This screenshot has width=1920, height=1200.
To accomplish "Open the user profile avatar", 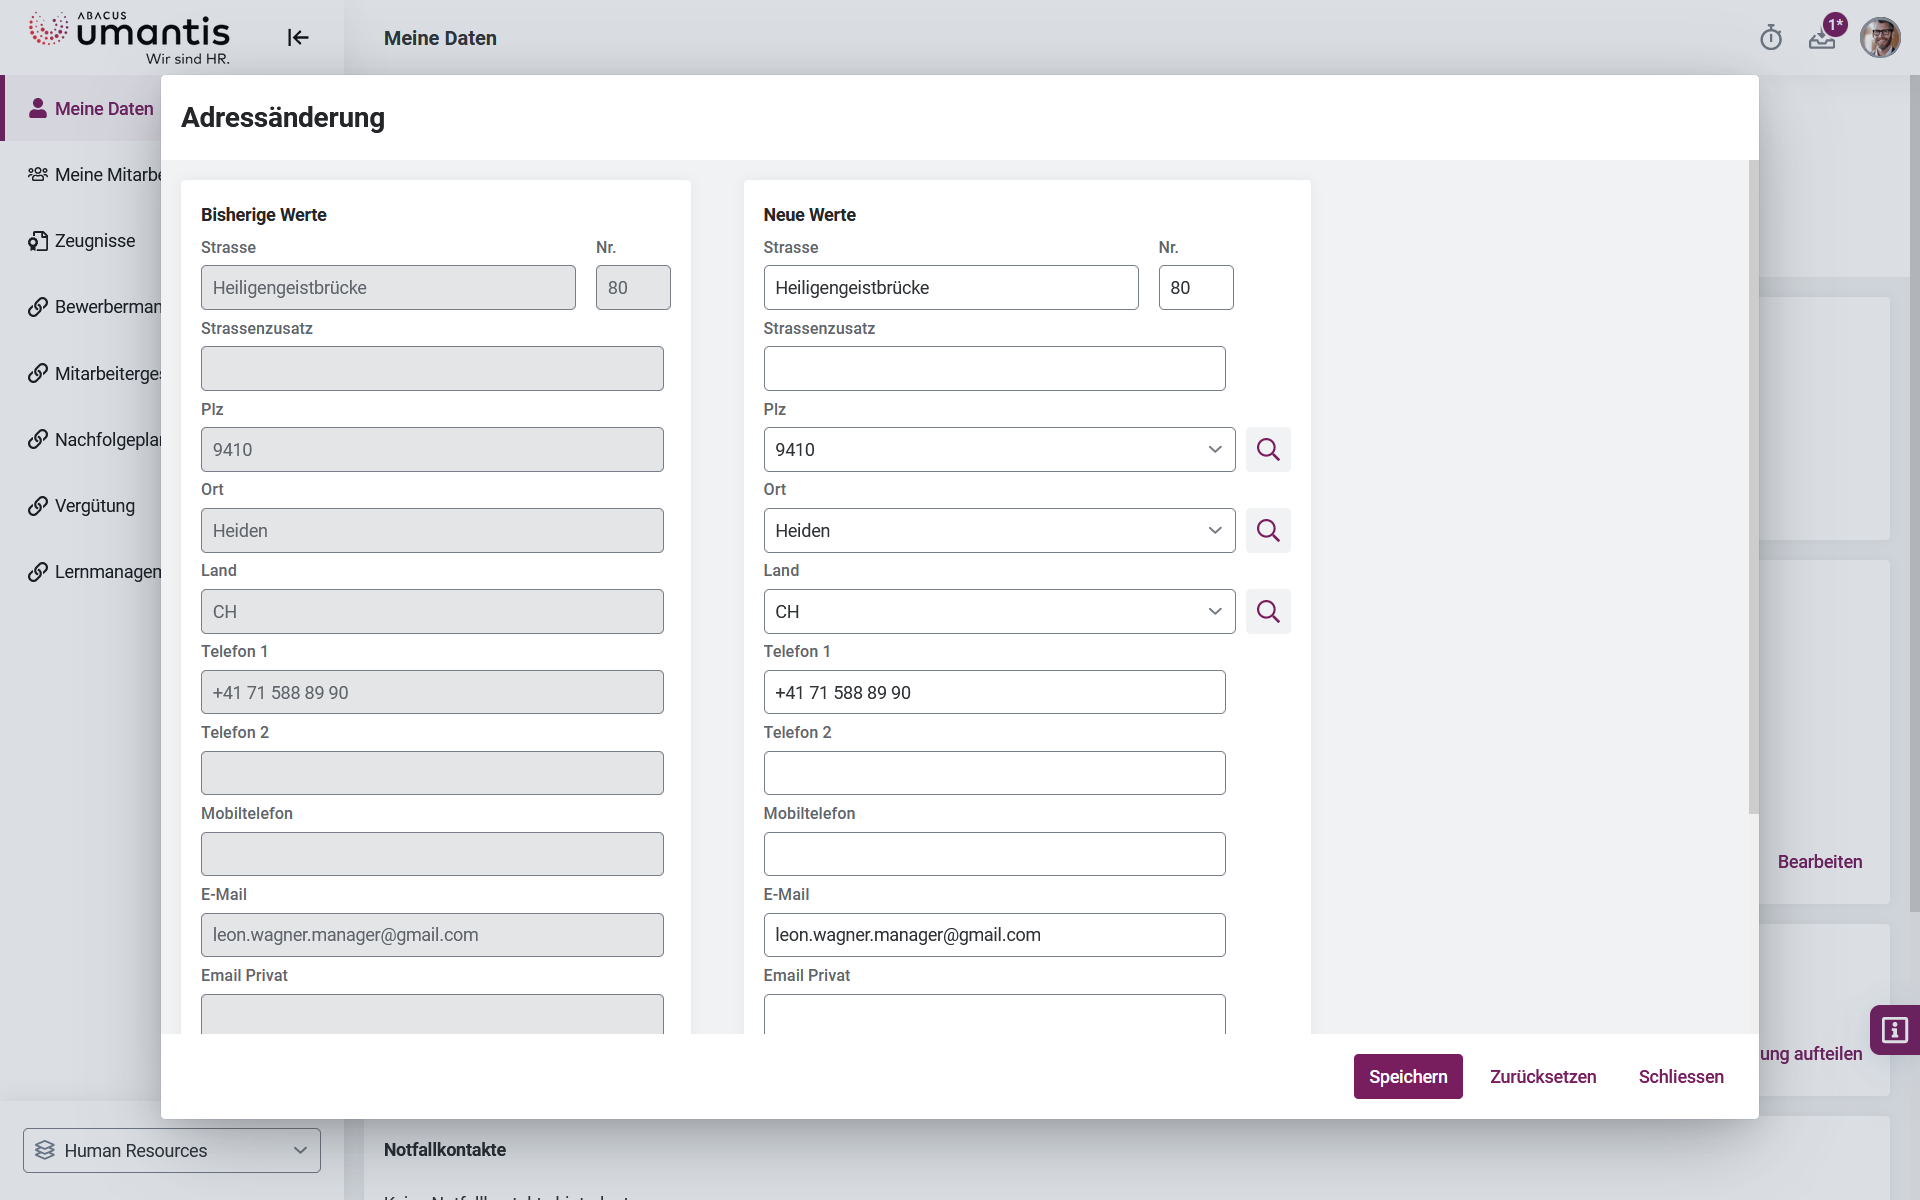I will click(1879, 38).
